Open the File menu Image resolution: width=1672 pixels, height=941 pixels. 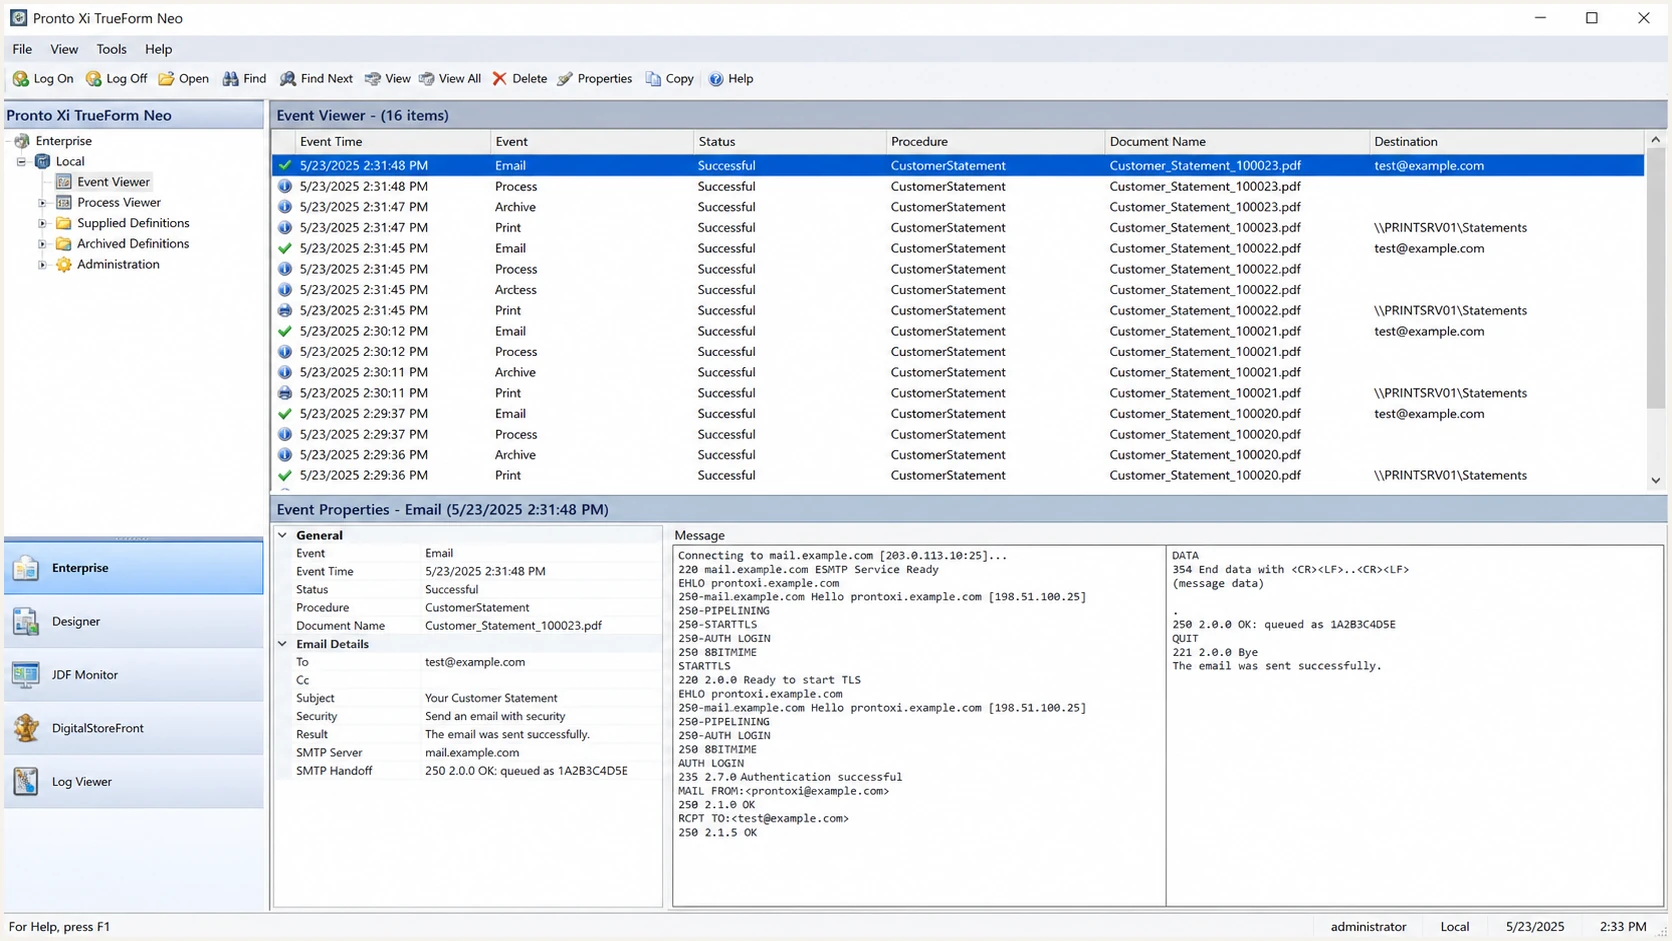pyautogui.click(x=22, y=49)
